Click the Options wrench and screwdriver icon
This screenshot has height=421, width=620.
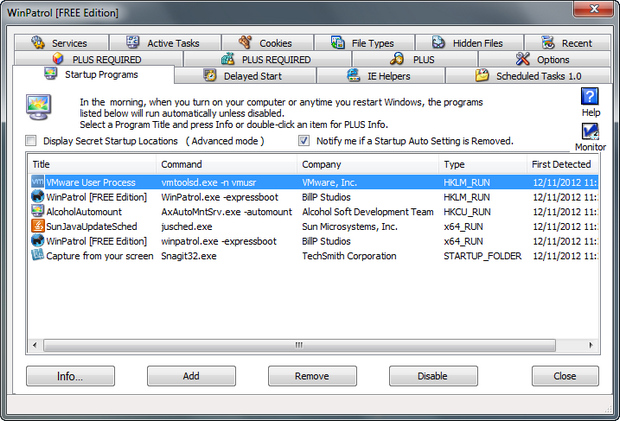pos(522,59)
